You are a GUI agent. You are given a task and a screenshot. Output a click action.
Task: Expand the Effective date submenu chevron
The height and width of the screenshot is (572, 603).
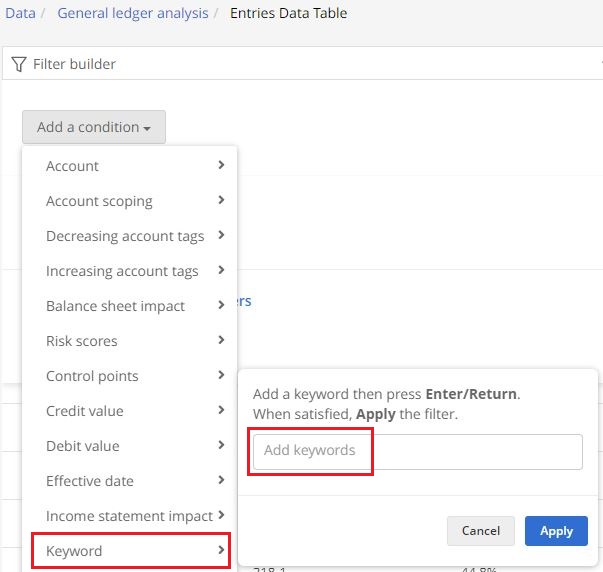coord(221,480)
